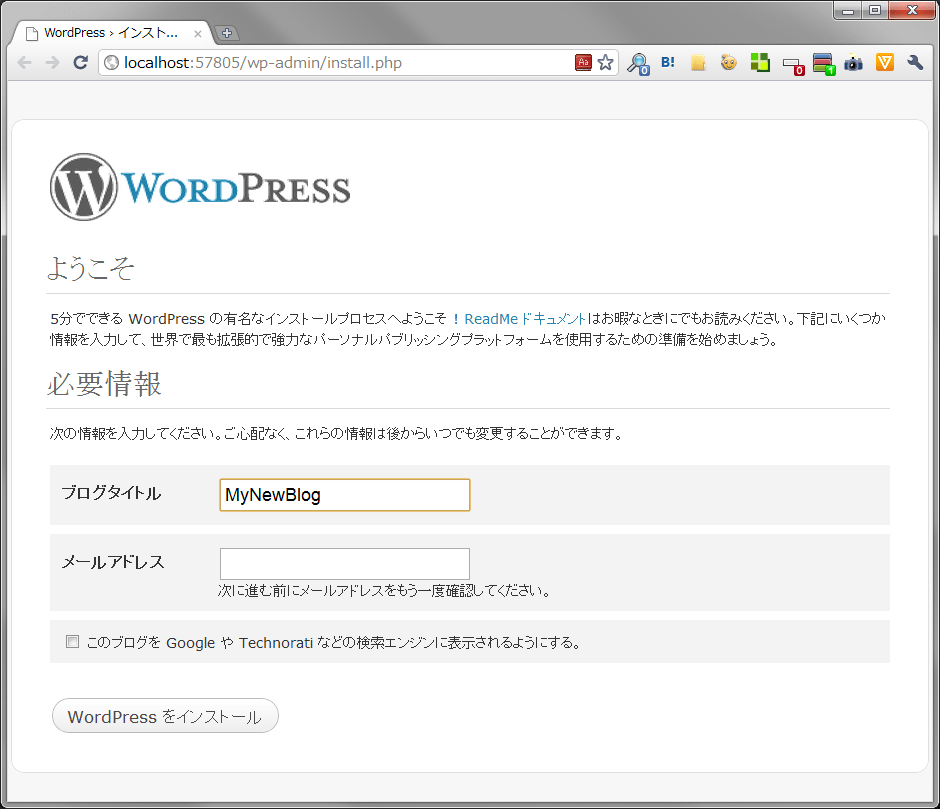The image size is (940, 809).
Task: Click the red Aa dictionary icon
Action: pos(583,62)
